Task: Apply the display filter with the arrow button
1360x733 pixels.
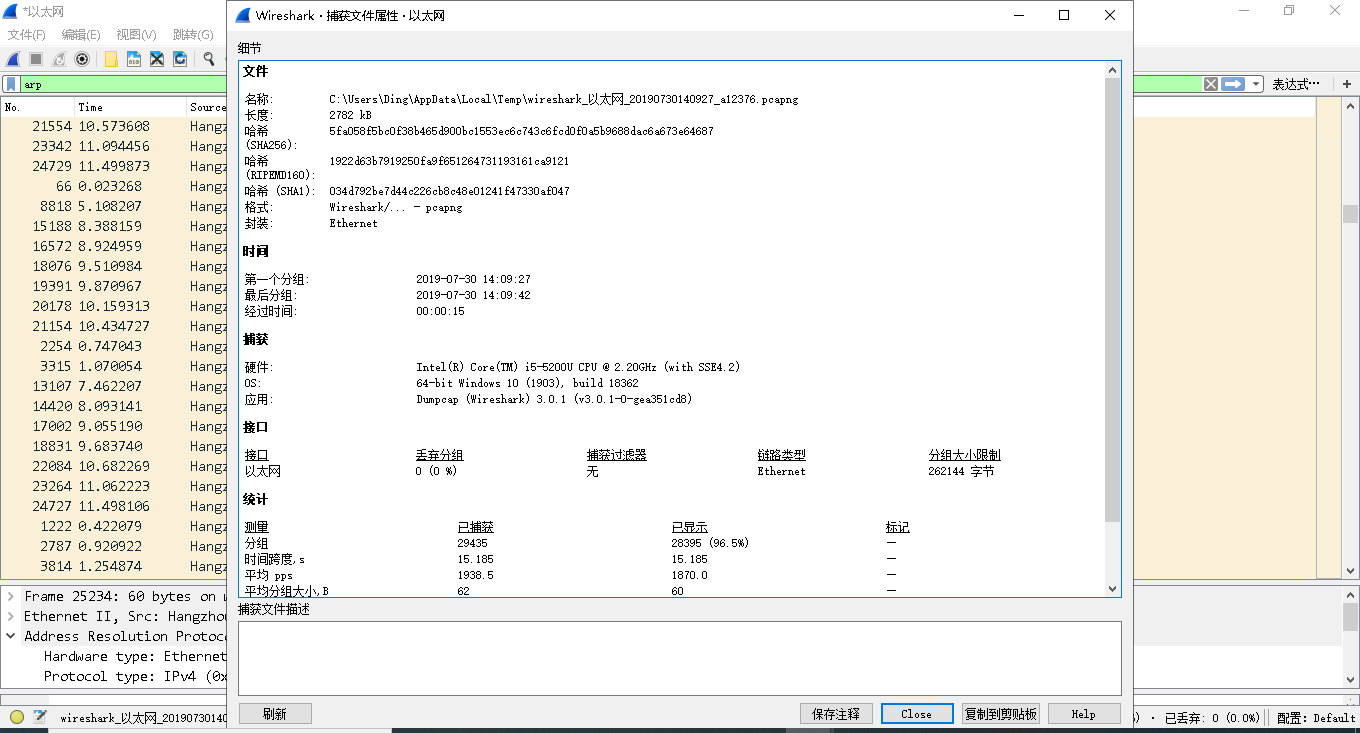Action: pos(1233,84)
